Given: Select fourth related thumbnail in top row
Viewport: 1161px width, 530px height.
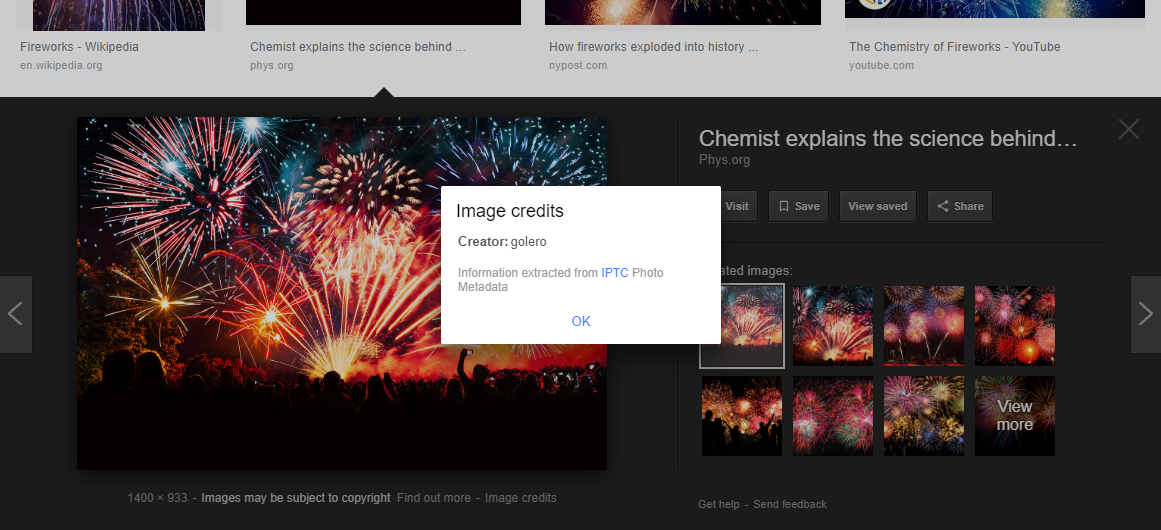Looking at the screenshot, I should click(1014, 326).
